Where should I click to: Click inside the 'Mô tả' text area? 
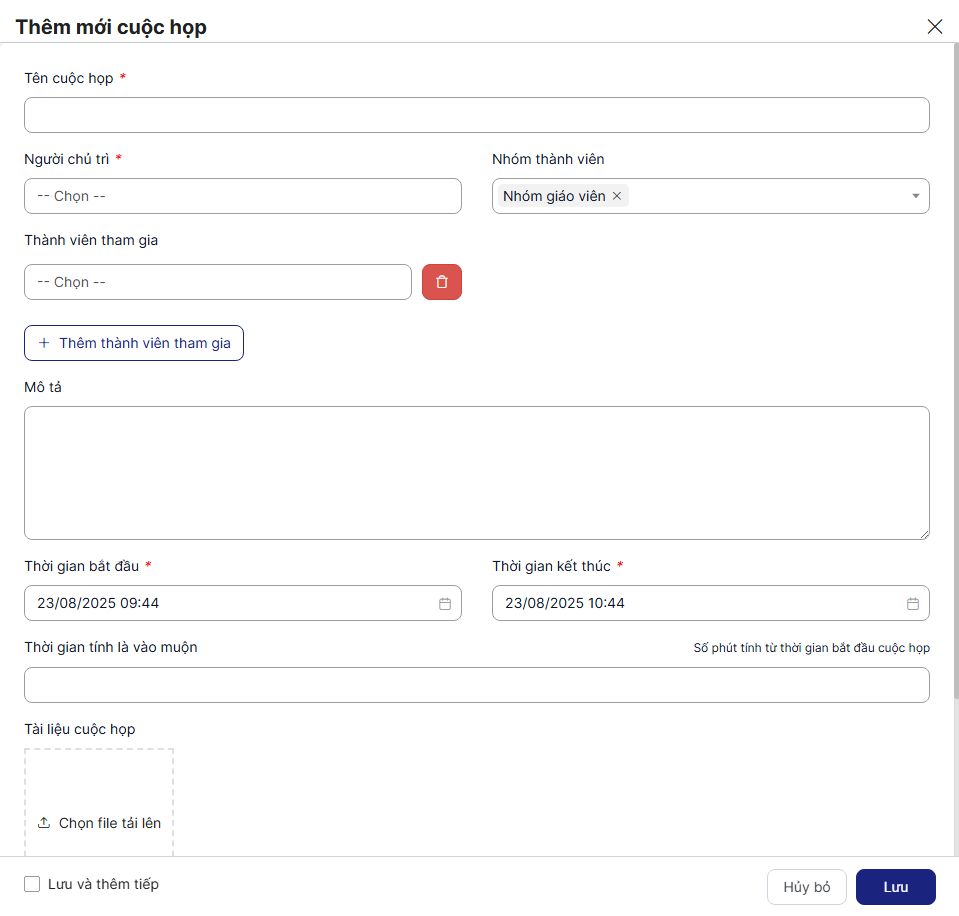(x=476, y=472)
